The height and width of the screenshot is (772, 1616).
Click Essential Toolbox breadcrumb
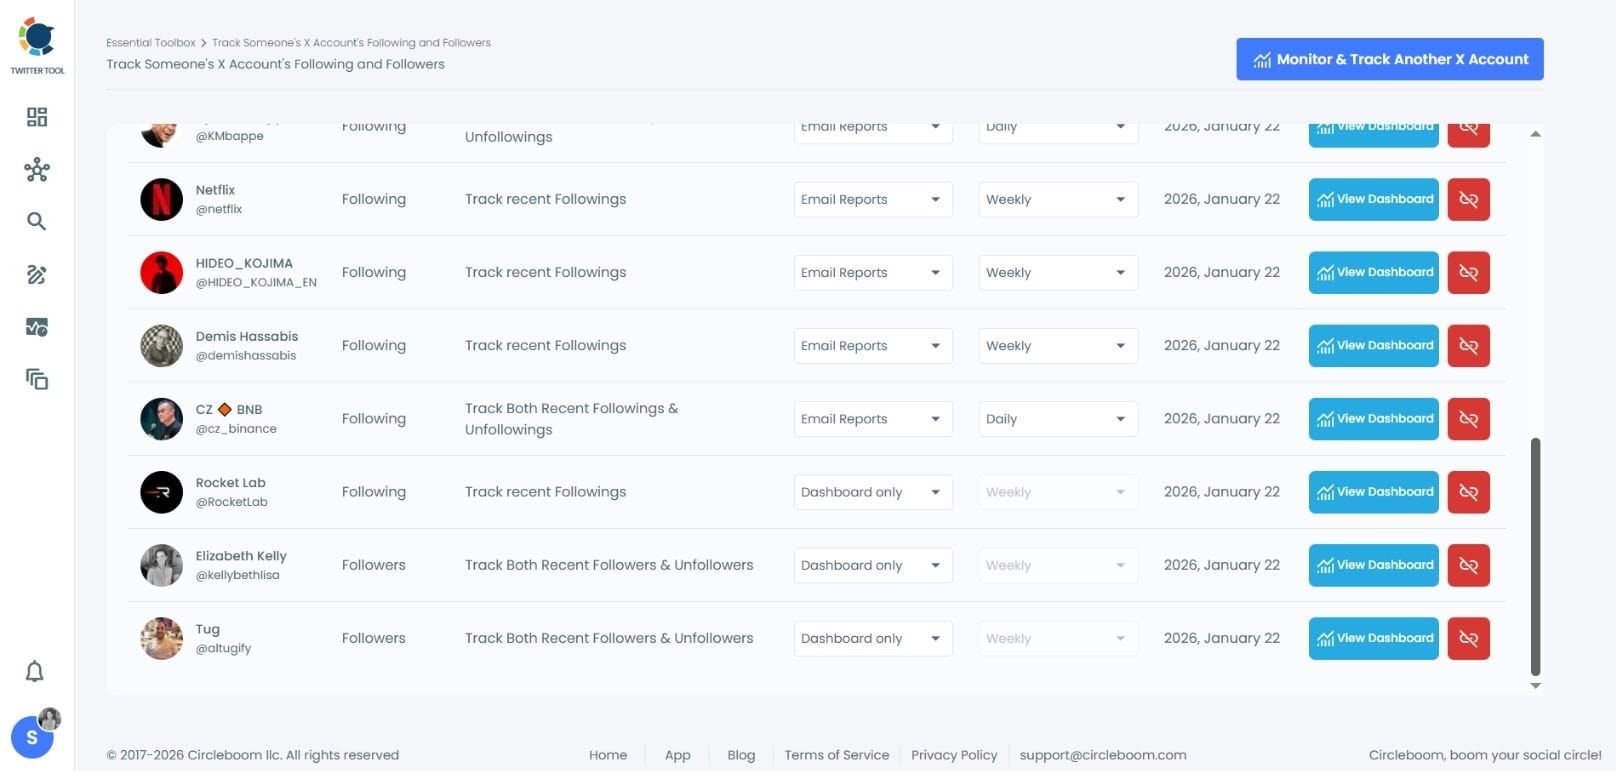pyautogui.click(x=150, y=43)
